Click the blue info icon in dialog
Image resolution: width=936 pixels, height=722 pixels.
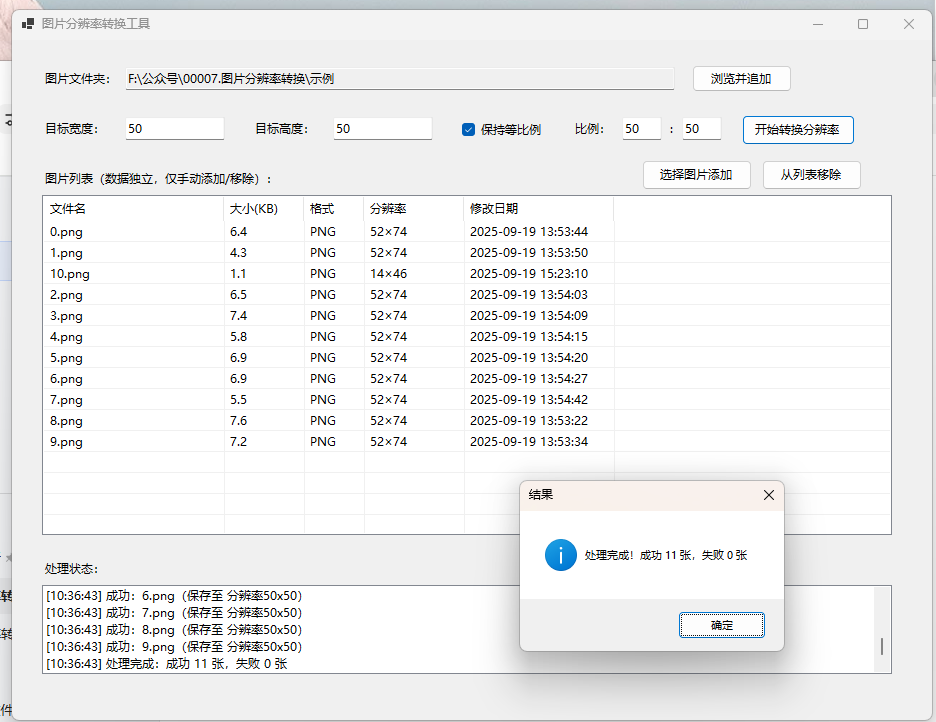(x=561, y=555)
